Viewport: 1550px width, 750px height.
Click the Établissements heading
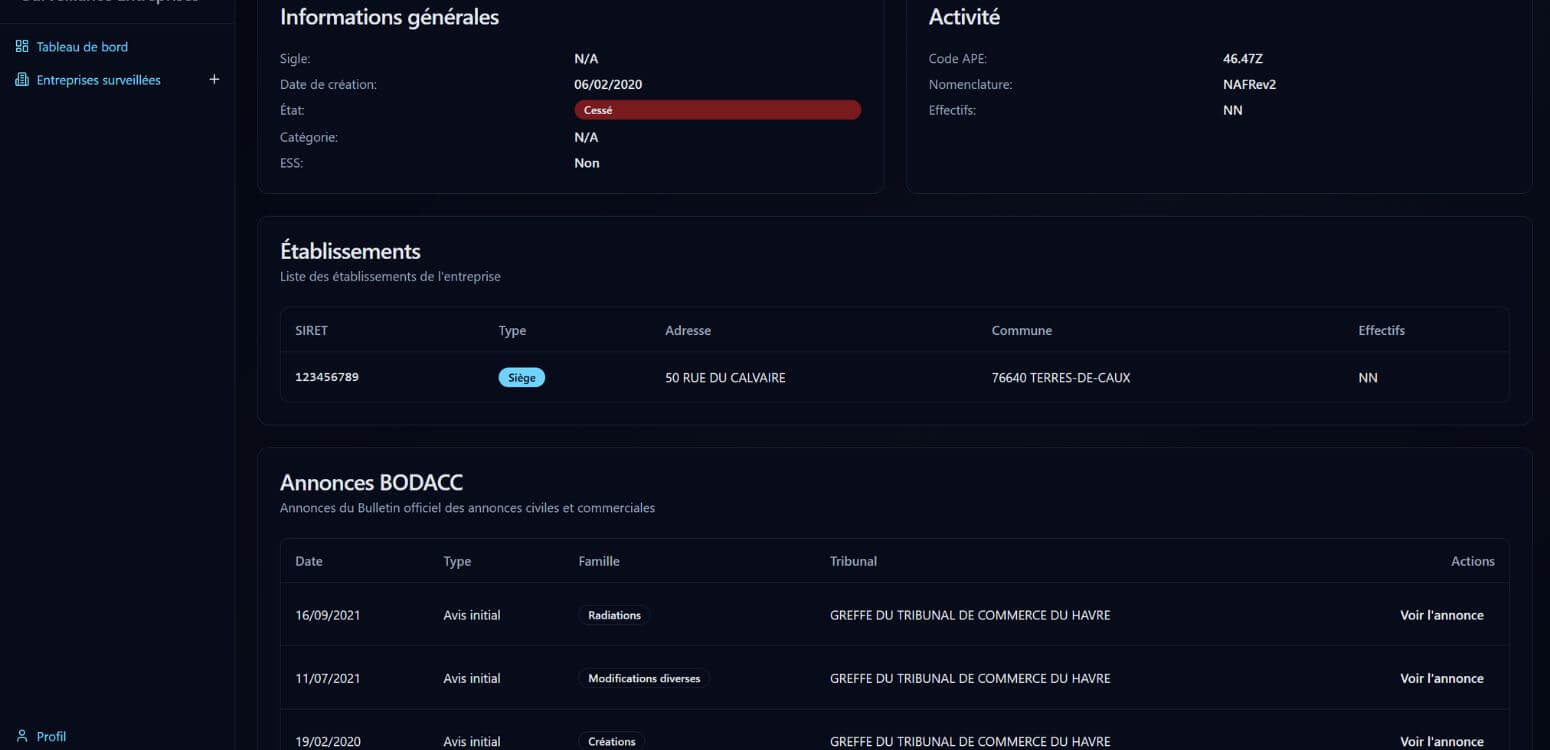point(350,251)
